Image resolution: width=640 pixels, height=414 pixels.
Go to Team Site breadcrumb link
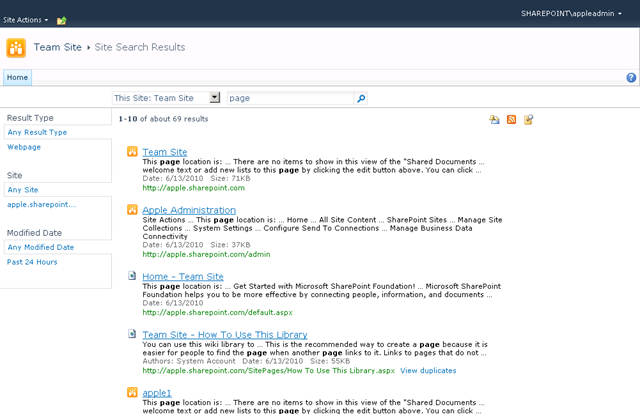pyautogui.click(x=58, y=47)
